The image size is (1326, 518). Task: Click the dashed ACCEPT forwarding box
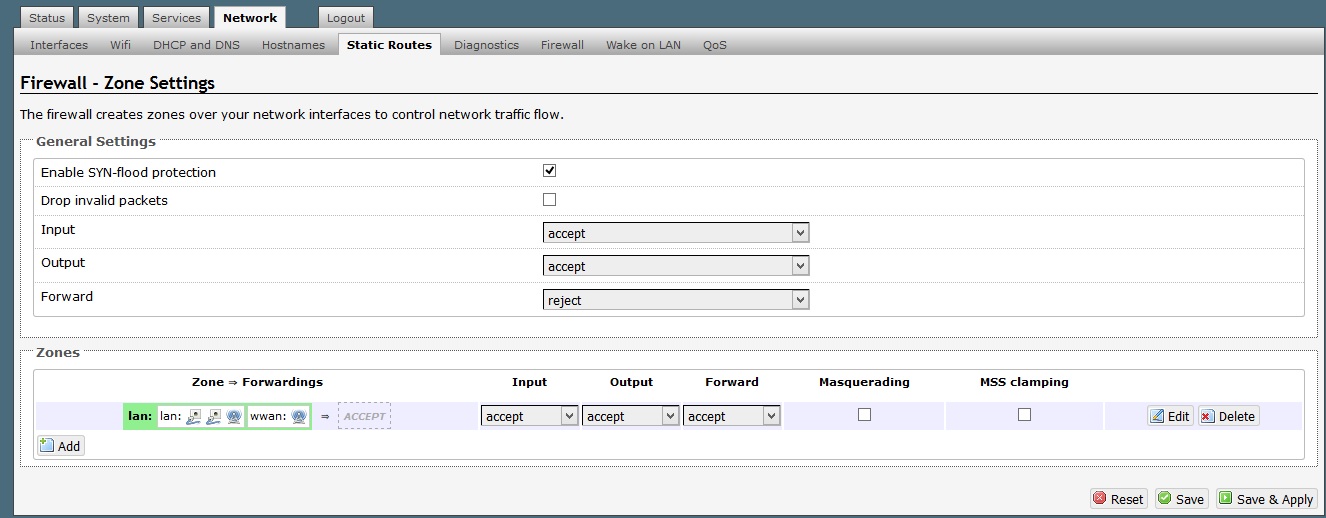[364, 416]
